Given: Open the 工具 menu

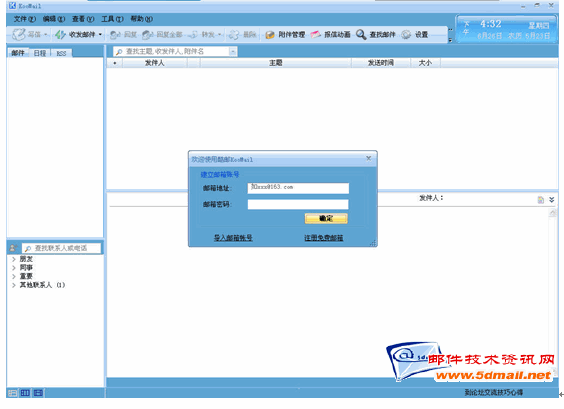Looking at the screenshot, I should tap(112, 19).
